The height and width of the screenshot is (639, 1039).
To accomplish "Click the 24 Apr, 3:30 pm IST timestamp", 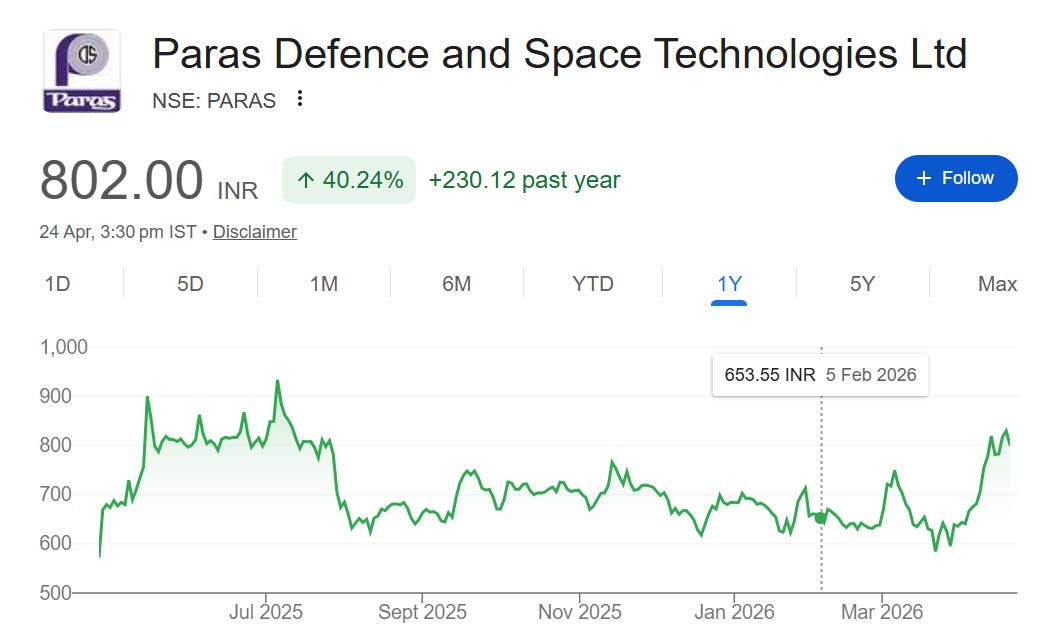I will click(118, 232).
